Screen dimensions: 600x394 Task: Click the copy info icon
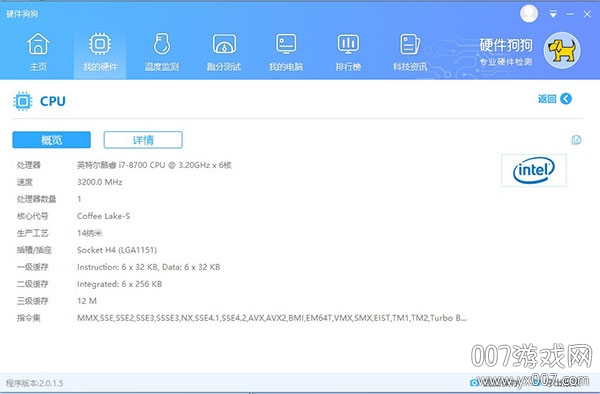pyautogui.click(x=576, y=140)
